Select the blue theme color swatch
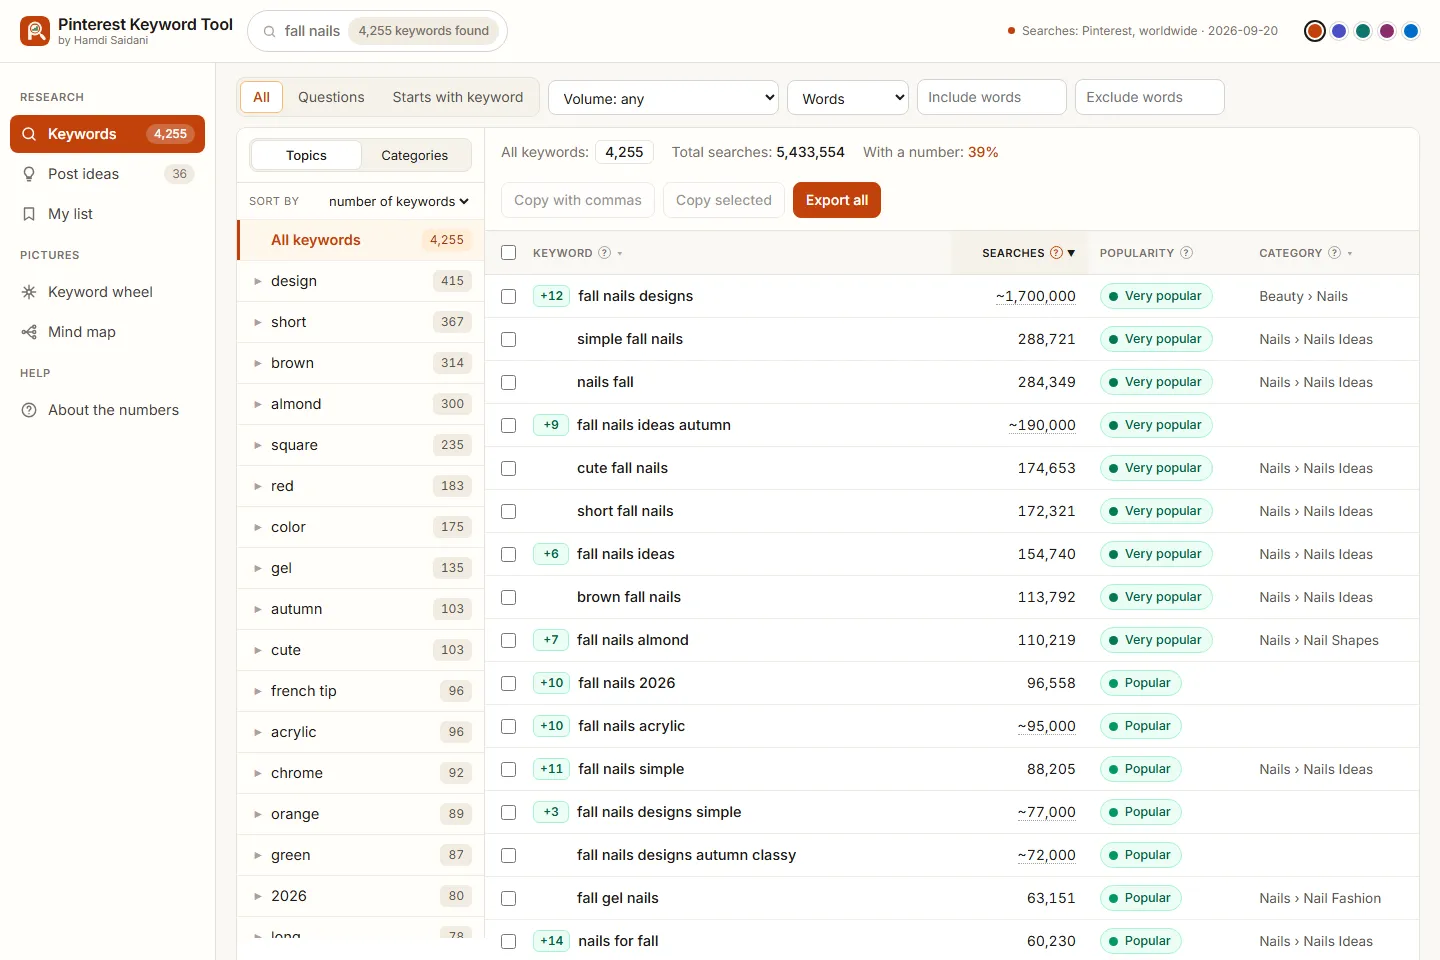The image size is (1440, 960). click(1411, 31)
